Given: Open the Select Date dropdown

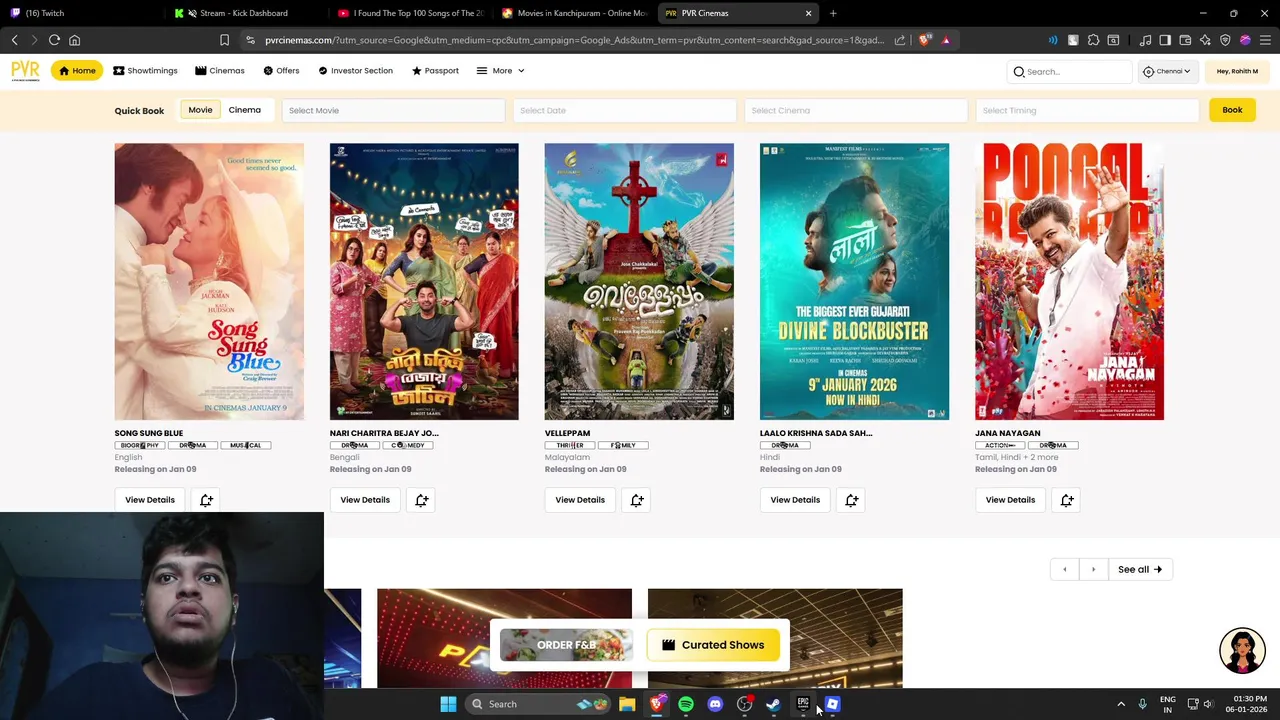Looking at the screenshot, I should tap(624, 110).
